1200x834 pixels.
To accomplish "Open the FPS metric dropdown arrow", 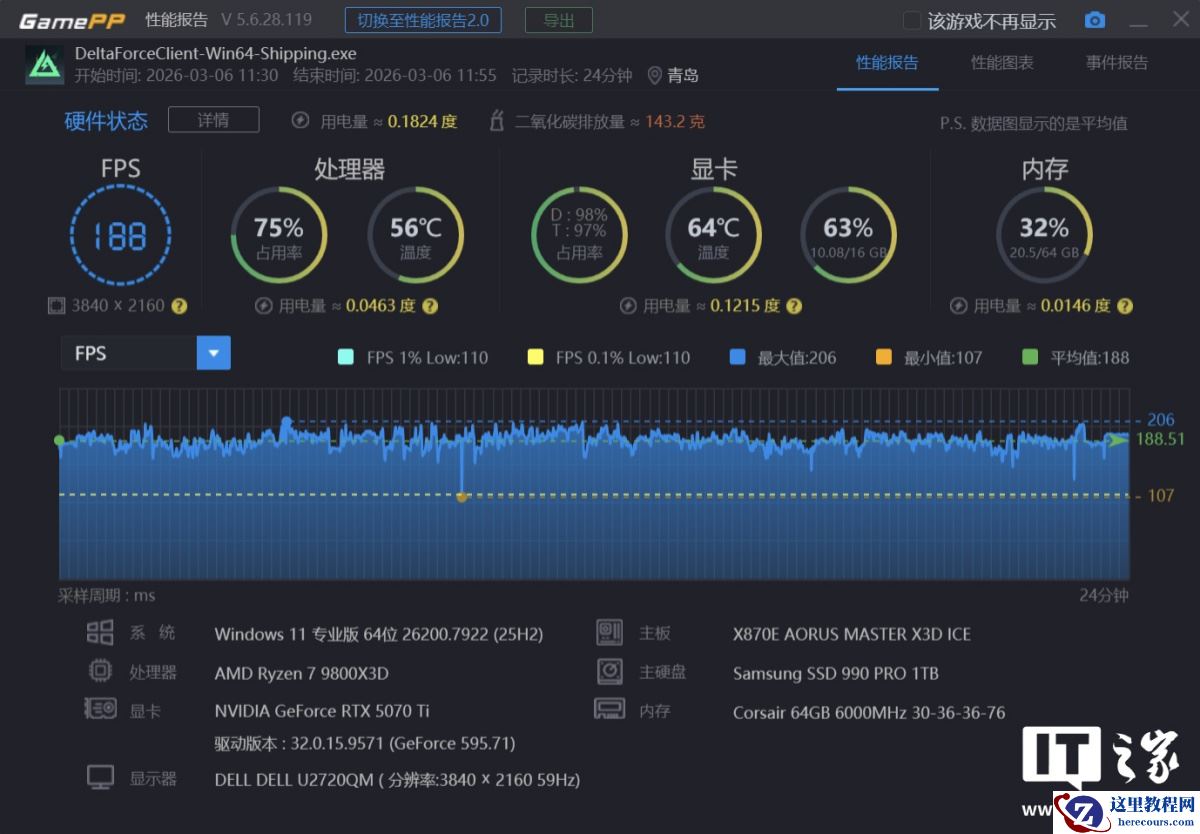I will (x=214, y=353).
